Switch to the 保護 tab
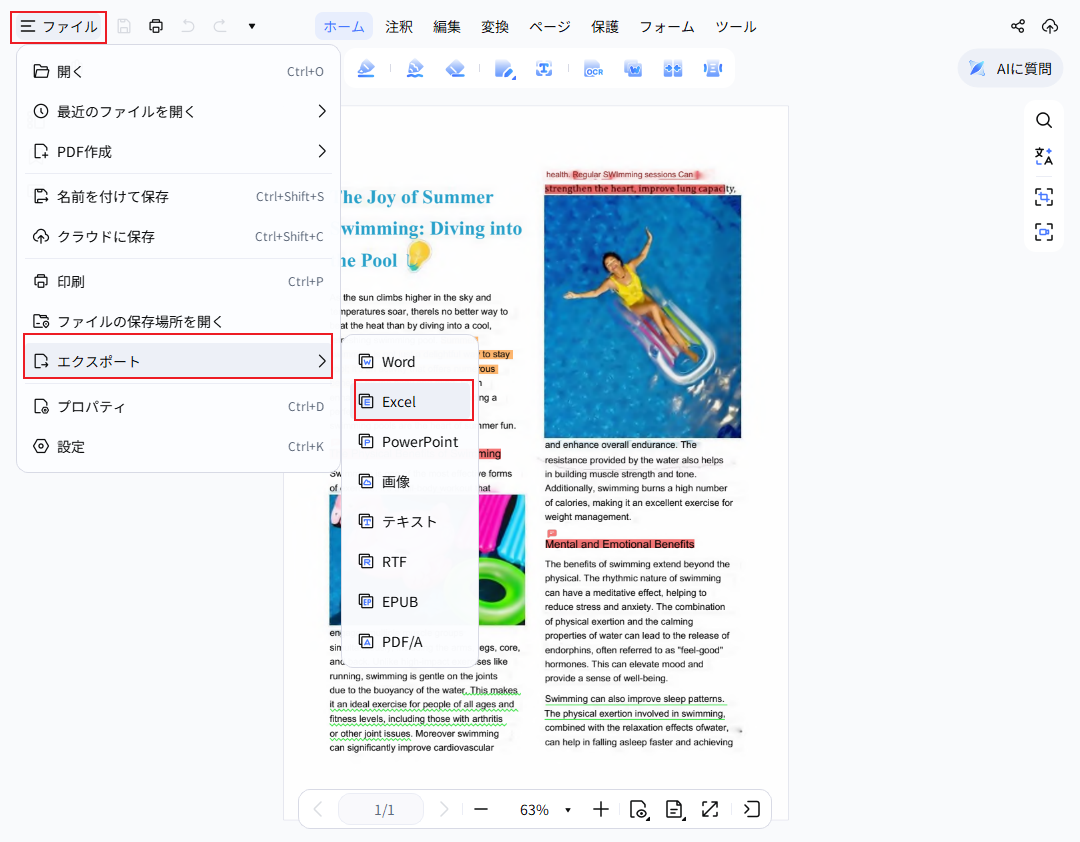 point(605,27)
